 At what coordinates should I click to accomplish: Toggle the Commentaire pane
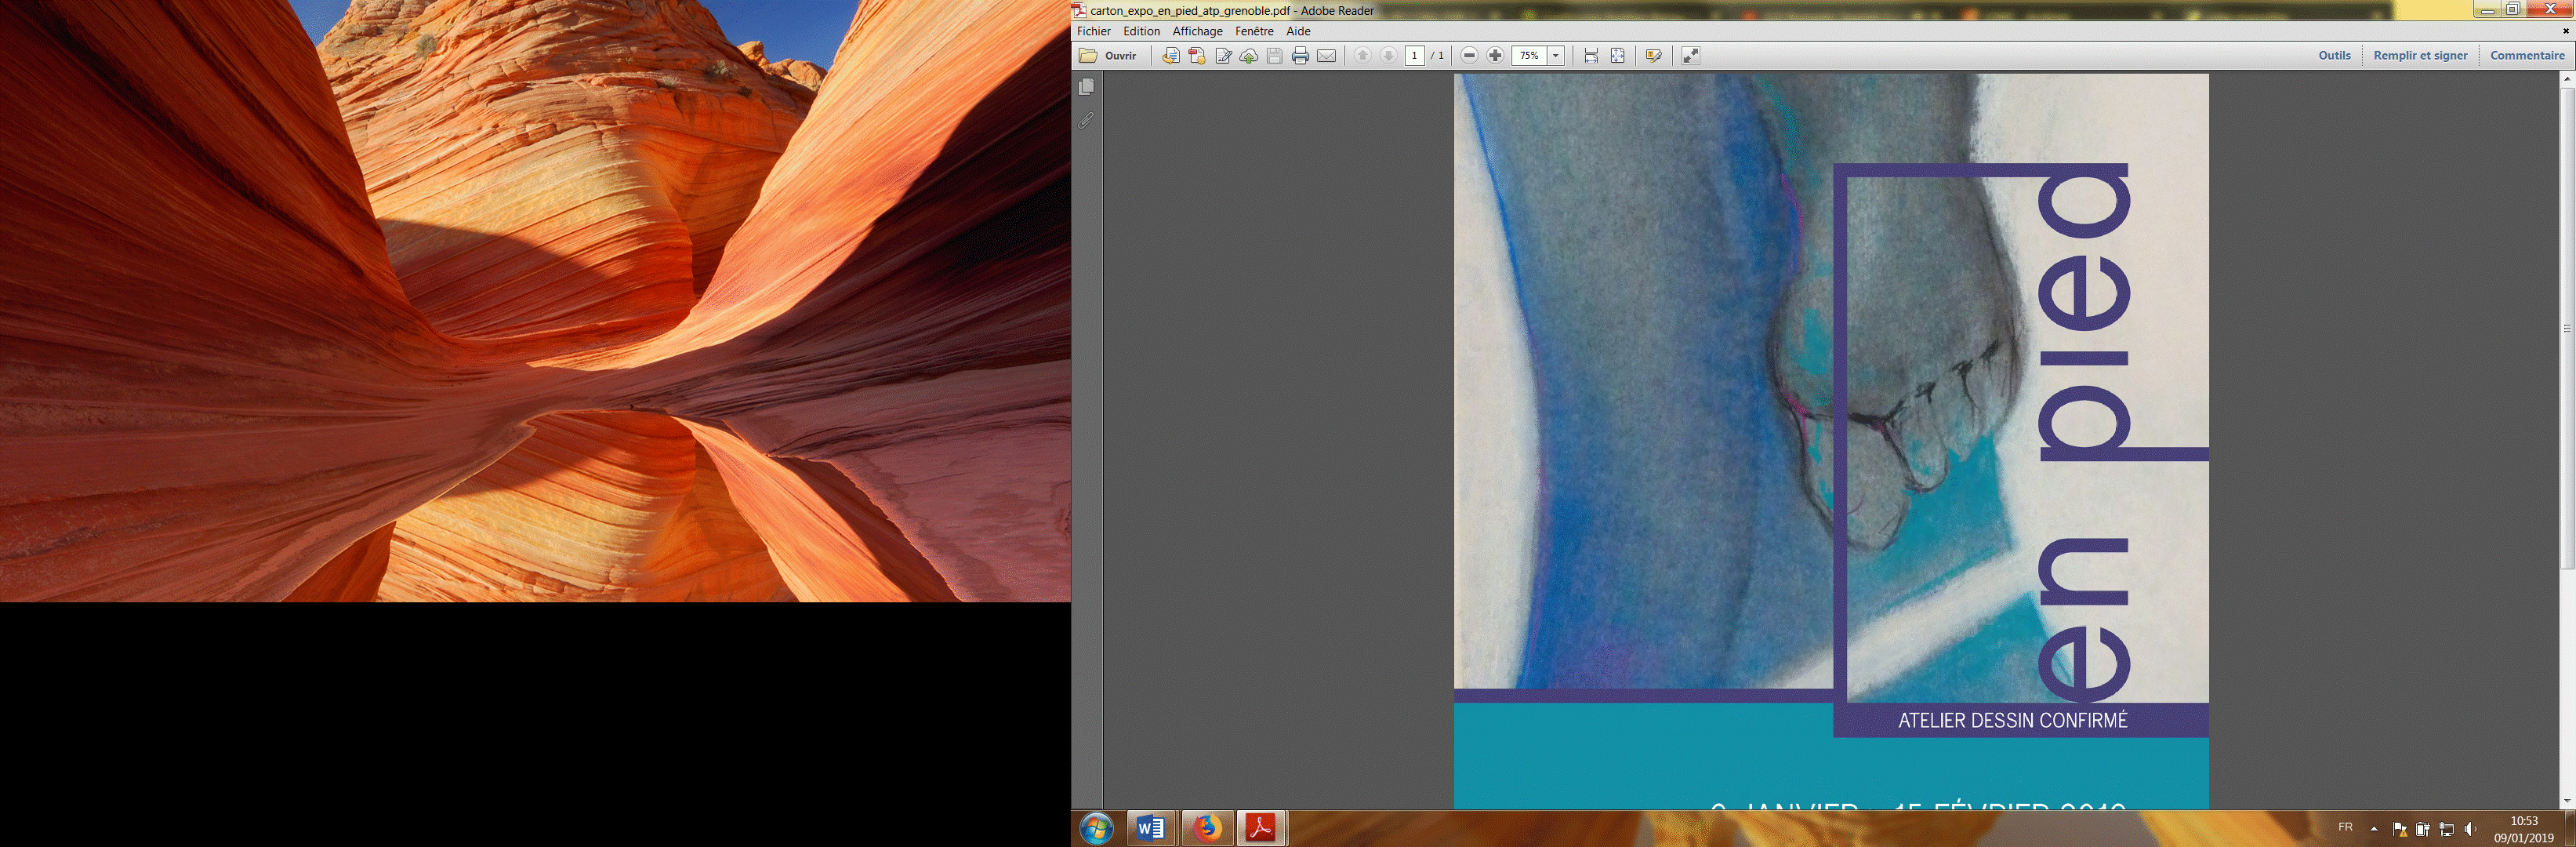2527,56
